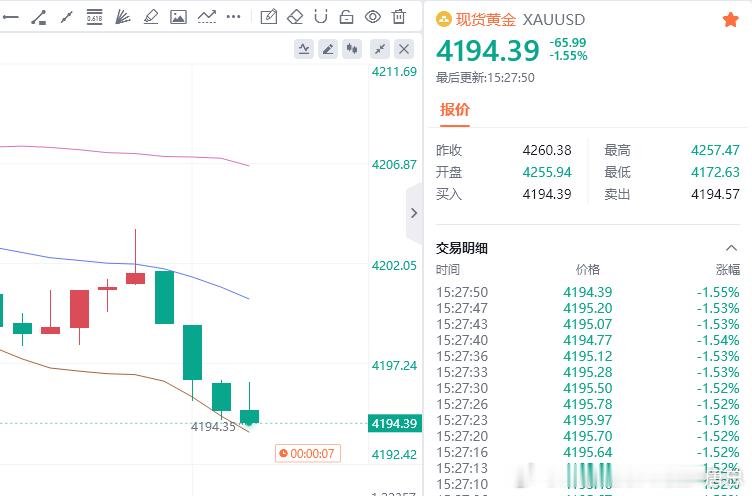Select the 15:27:47 trade row
The height and width of the screenshot is (496, 752).
point(588,308)
